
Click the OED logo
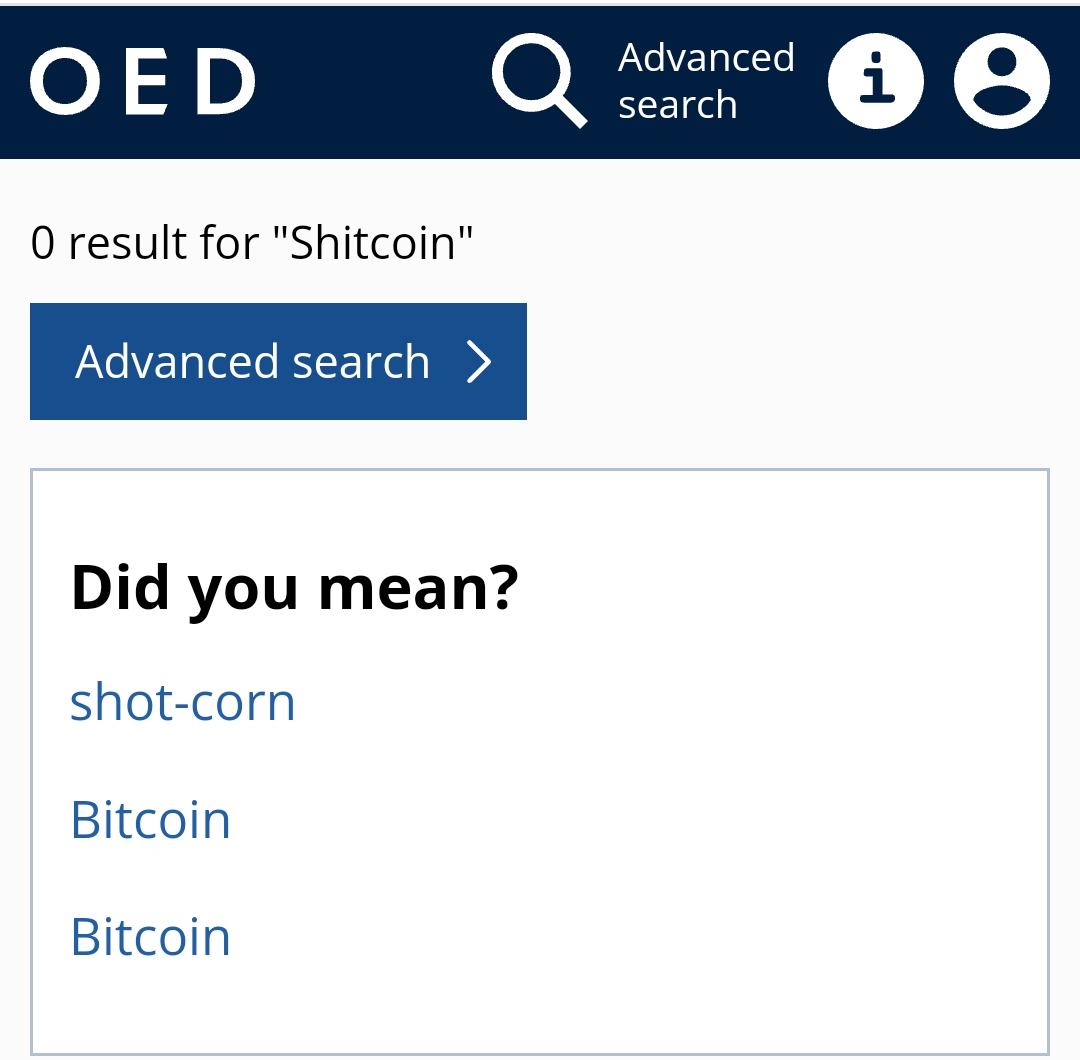[143, 82]
